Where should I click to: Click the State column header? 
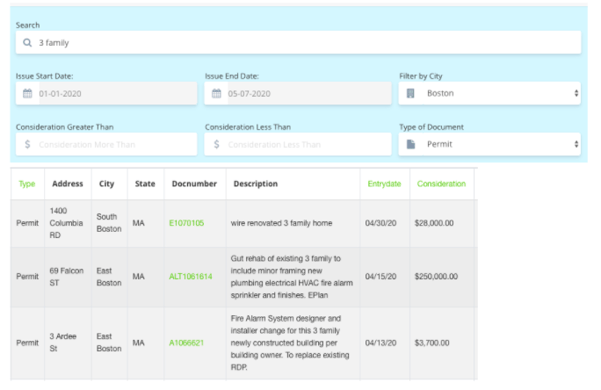coord(145,184)
